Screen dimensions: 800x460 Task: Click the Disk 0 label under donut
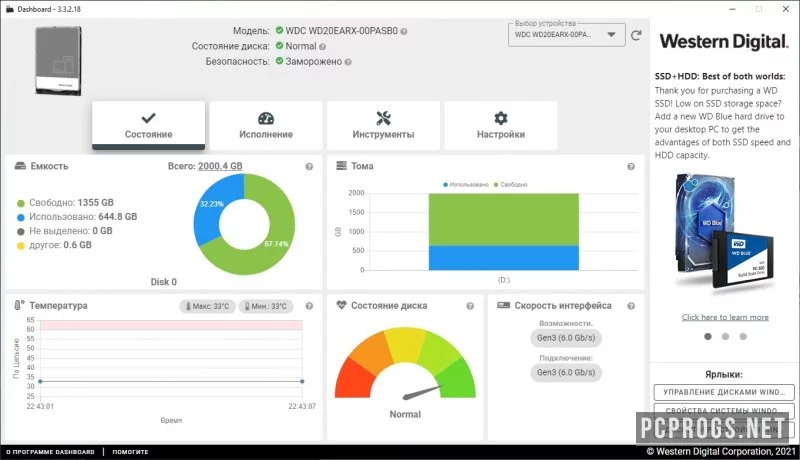pos(163,282)
